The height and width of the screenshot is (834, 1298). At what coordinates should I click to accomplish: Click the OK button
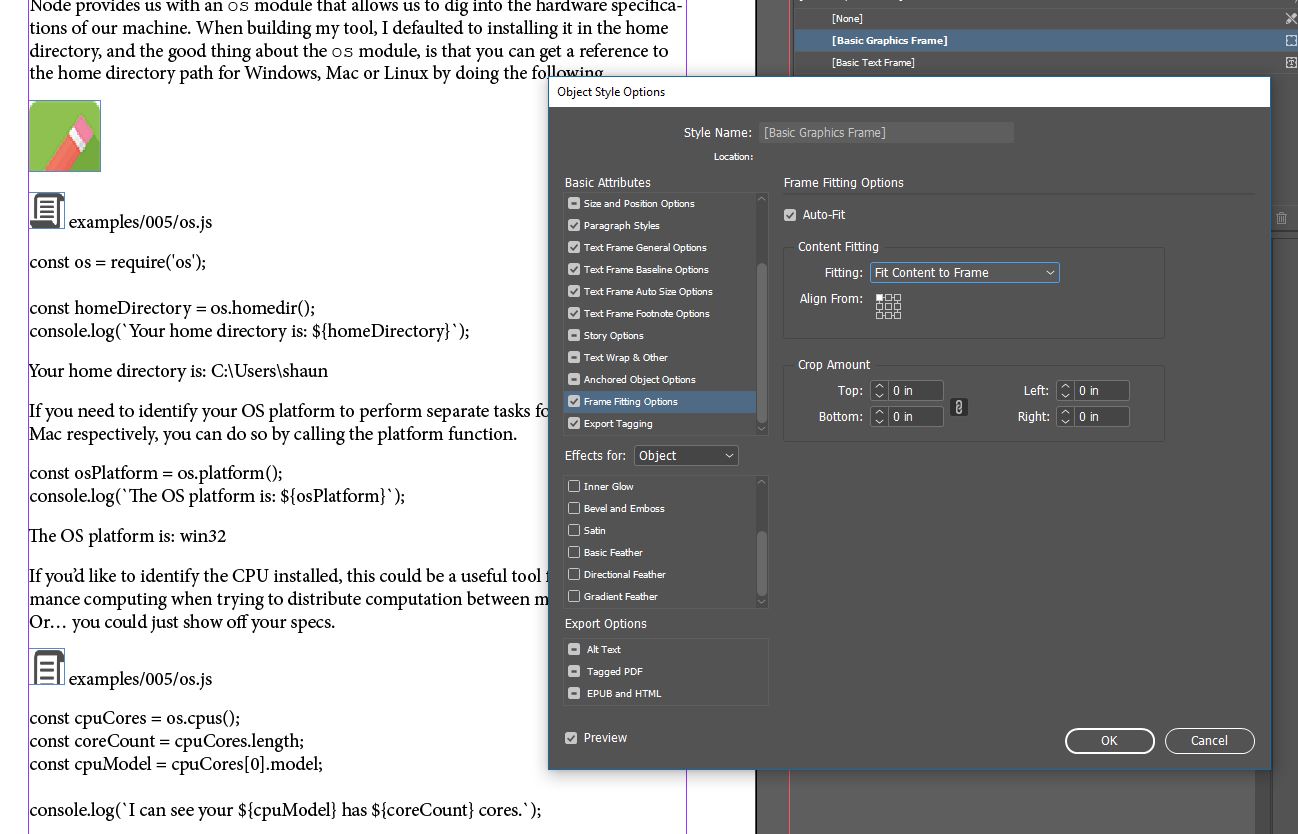coord(1109,740)
